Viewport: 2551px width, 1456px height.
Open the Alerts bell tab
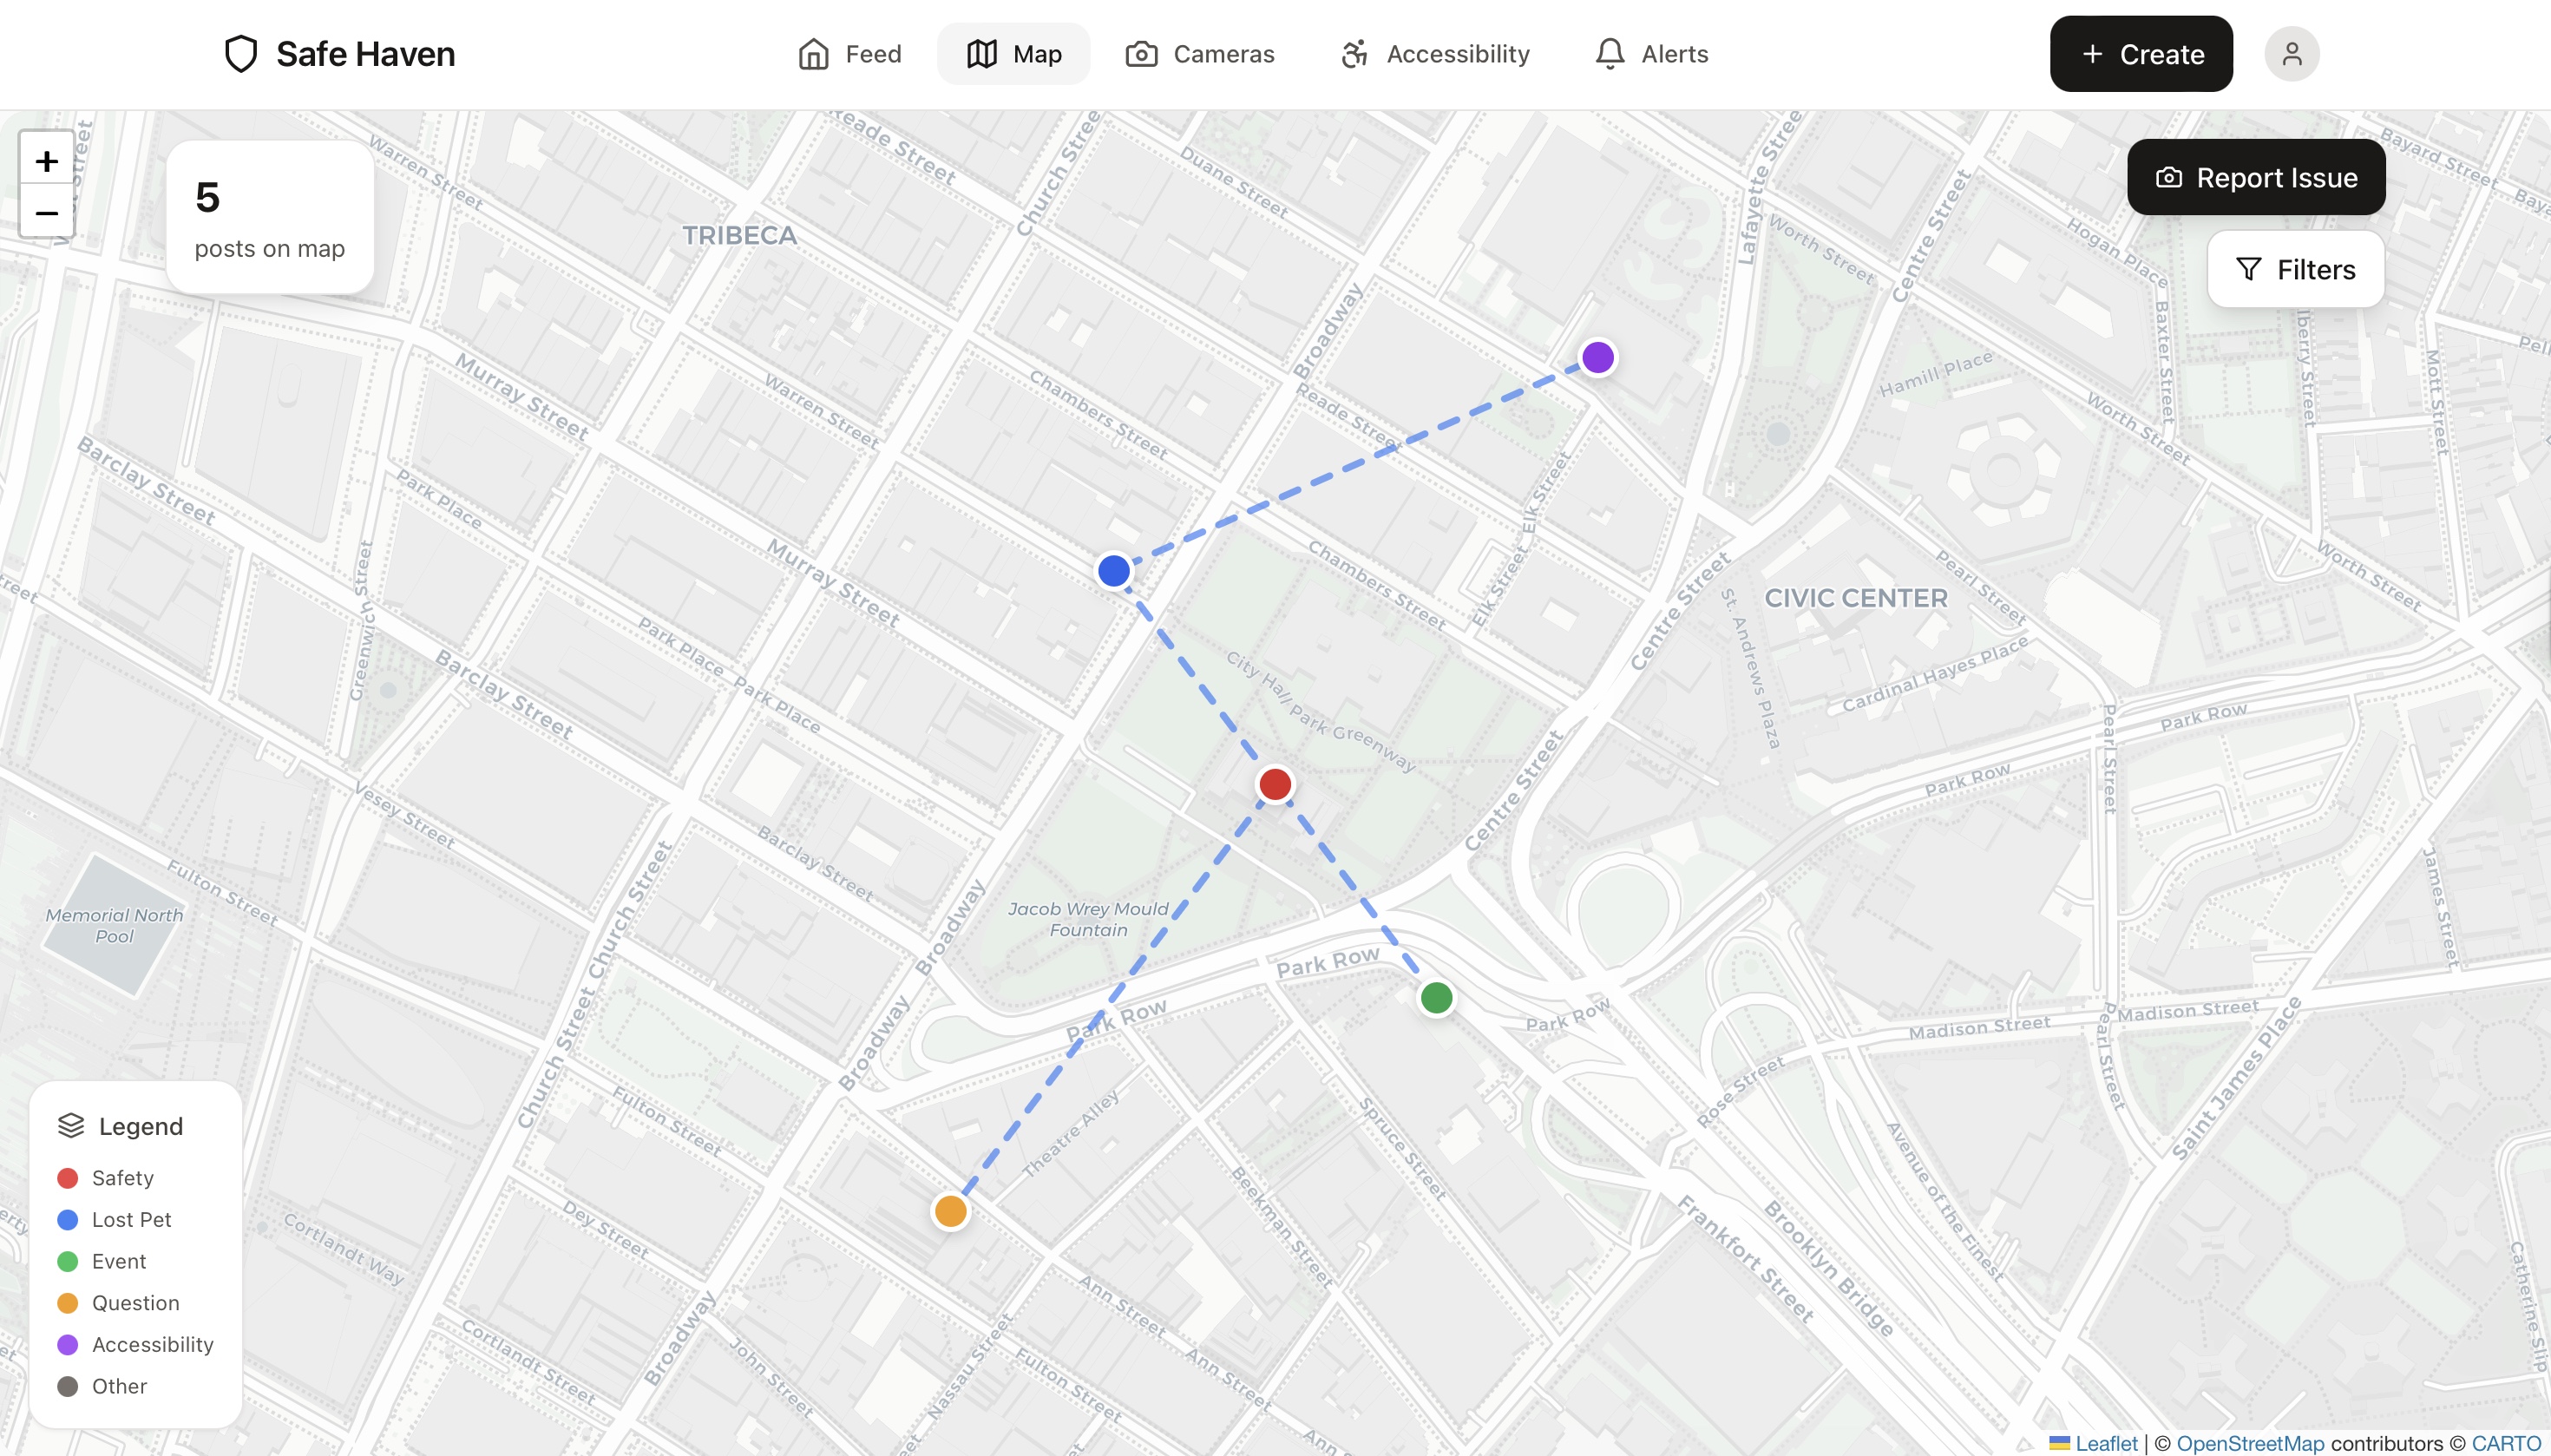click(x=1652, y=54)
